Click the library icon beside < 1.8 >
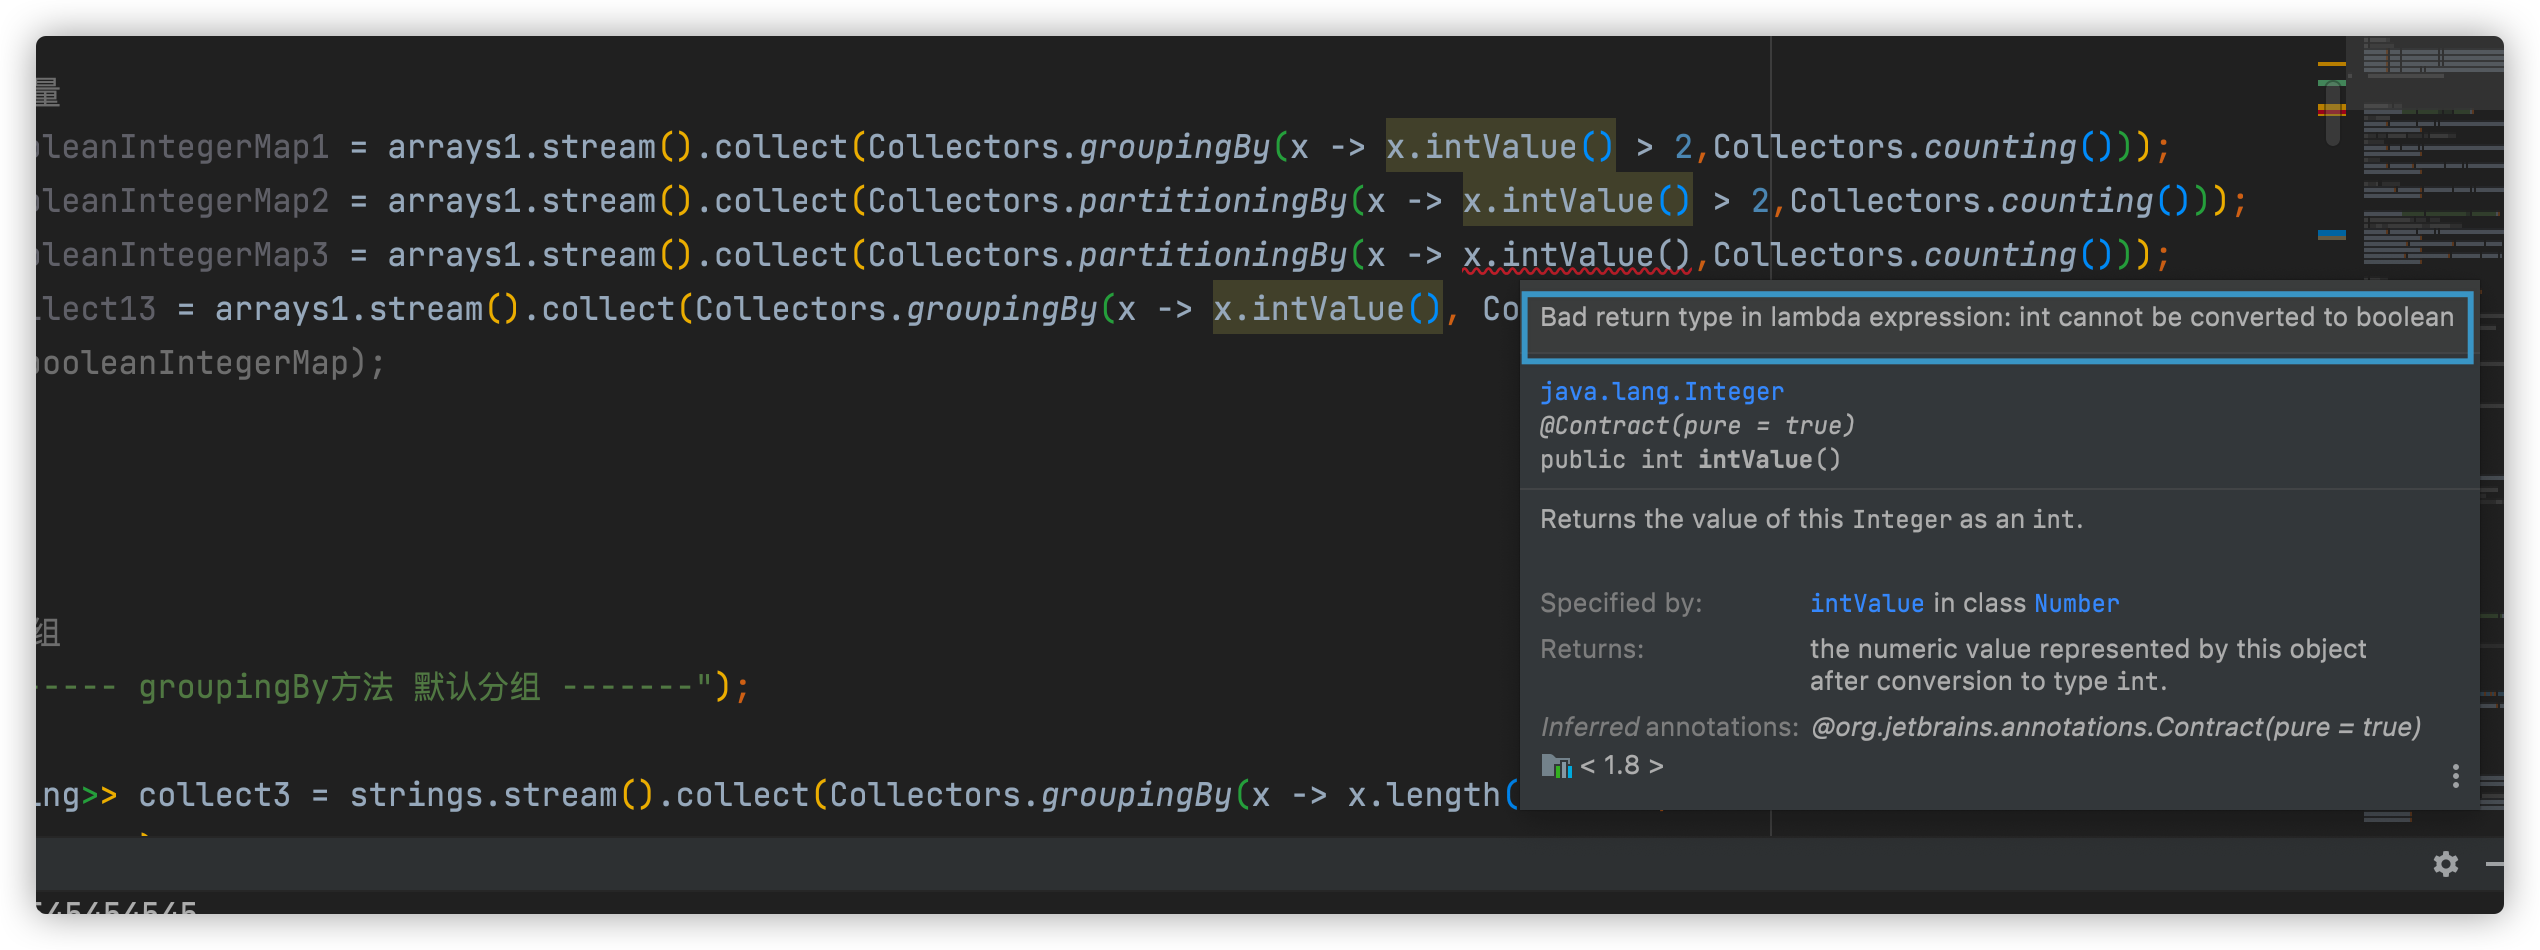This screenshot has width=2540, height=950. [x=1556, y=766]
